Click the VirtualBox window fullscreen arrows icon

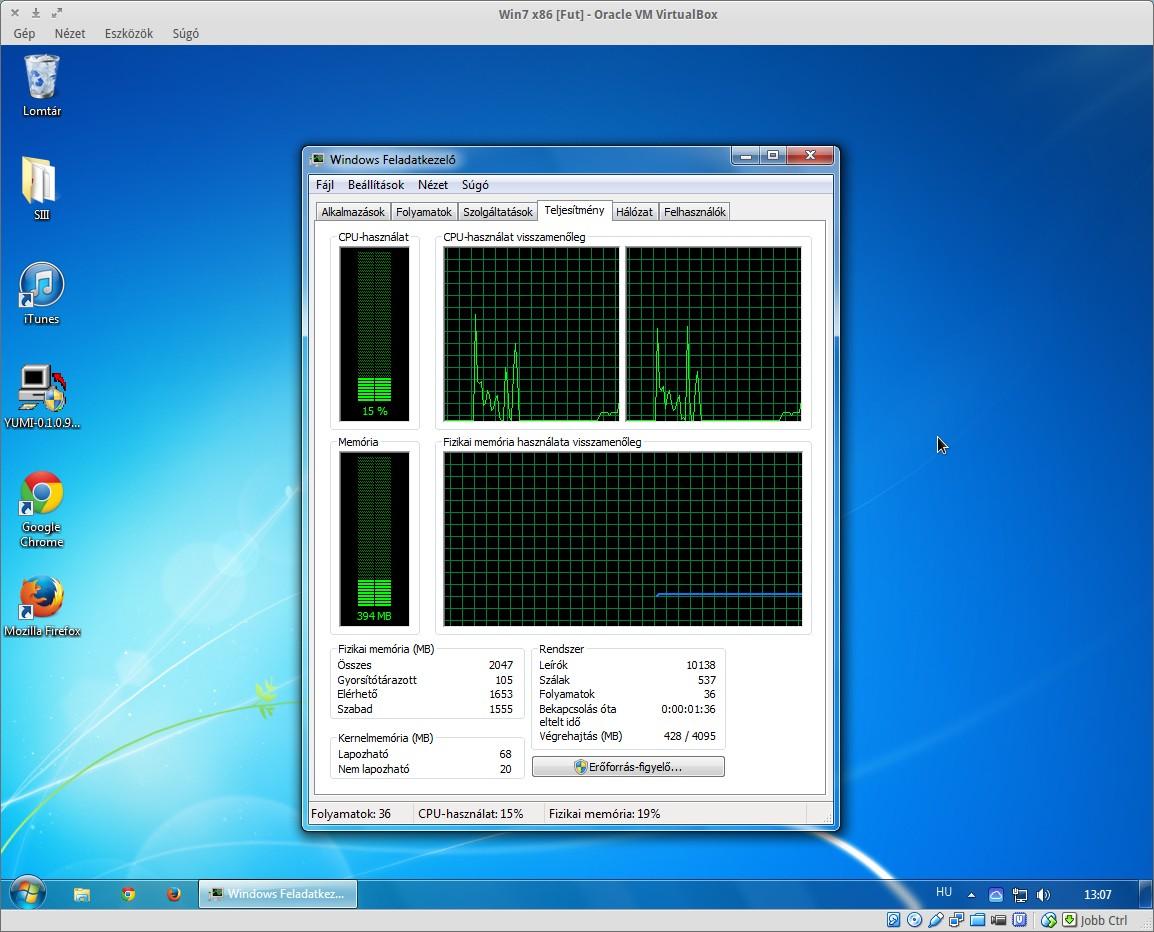[x=57, y=13]
